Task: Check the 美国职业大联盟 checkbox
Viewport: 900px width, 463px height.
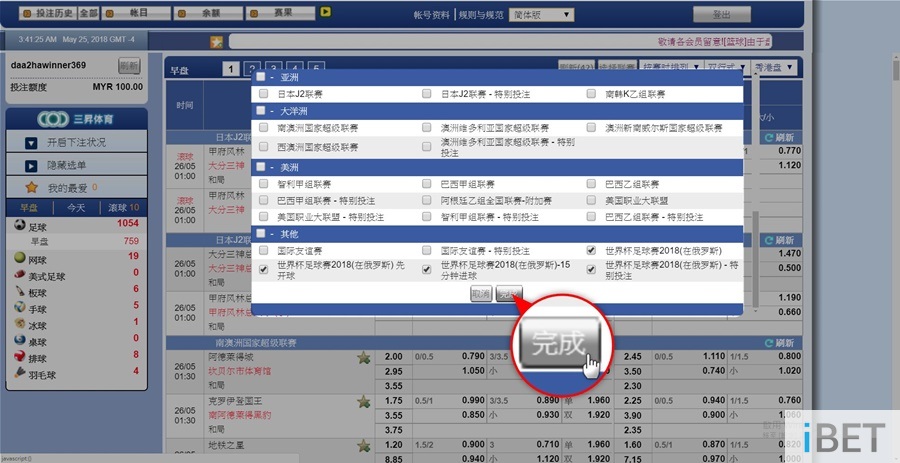Action: pyautogui.click(x=591, y=200)
